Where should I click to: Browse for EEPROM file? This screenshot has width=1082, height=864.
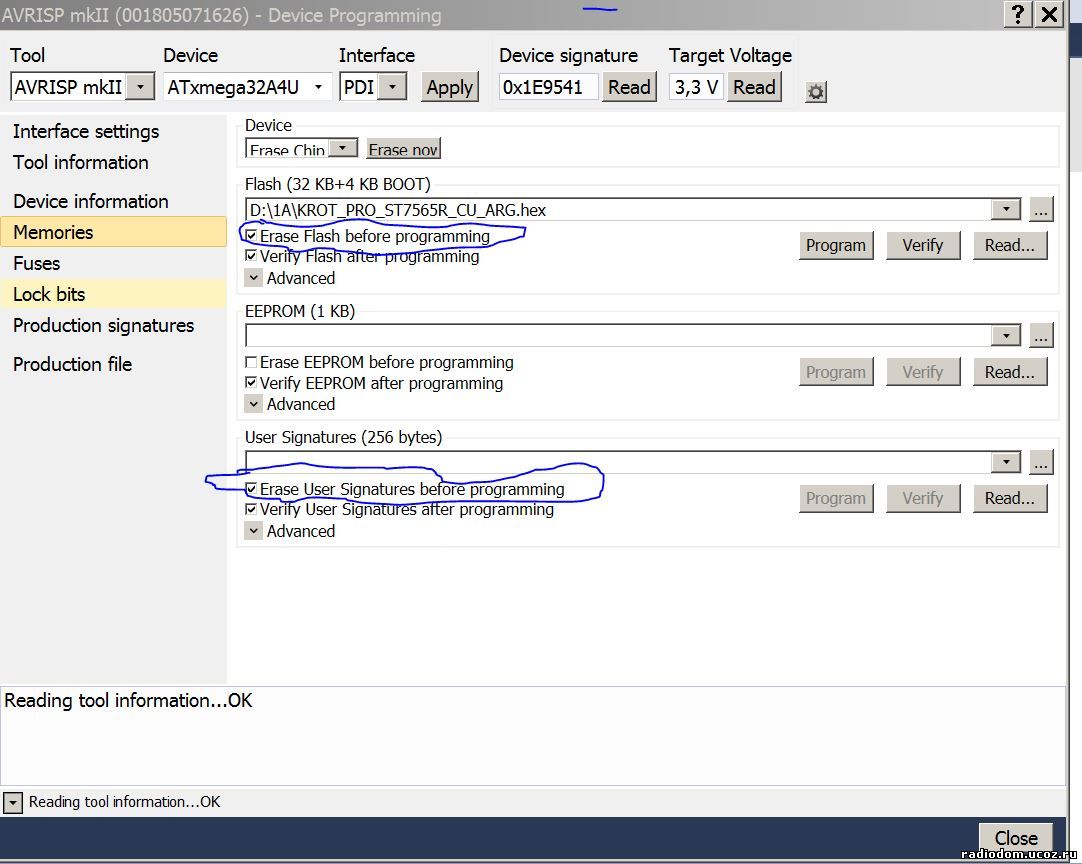[x=1041, y=335]
